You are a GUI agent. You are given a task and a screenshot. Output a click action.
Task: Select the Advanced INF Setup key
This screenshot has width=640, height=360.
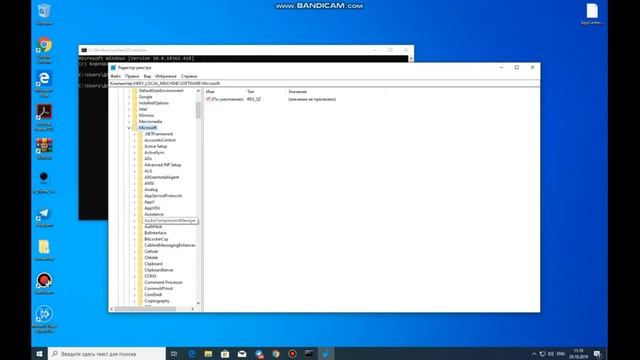click(x=162, y=165)
